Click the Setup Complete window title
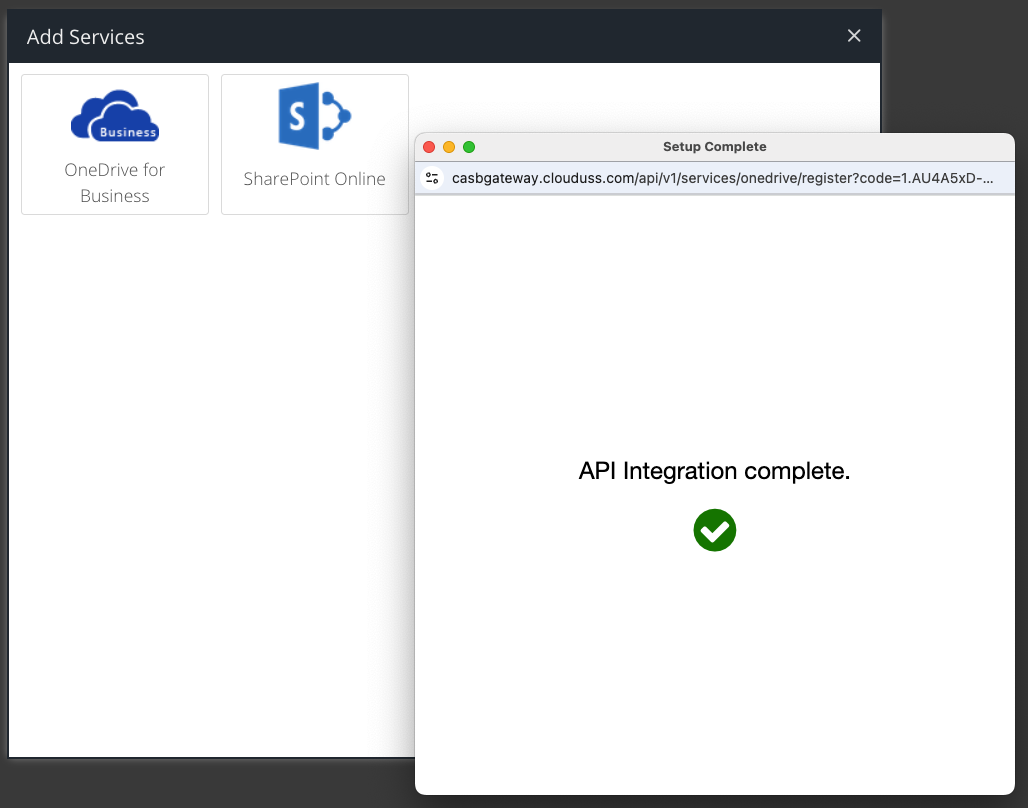Screen dimensions: 1028x808 pyautogui.click(x=715, y=147)
